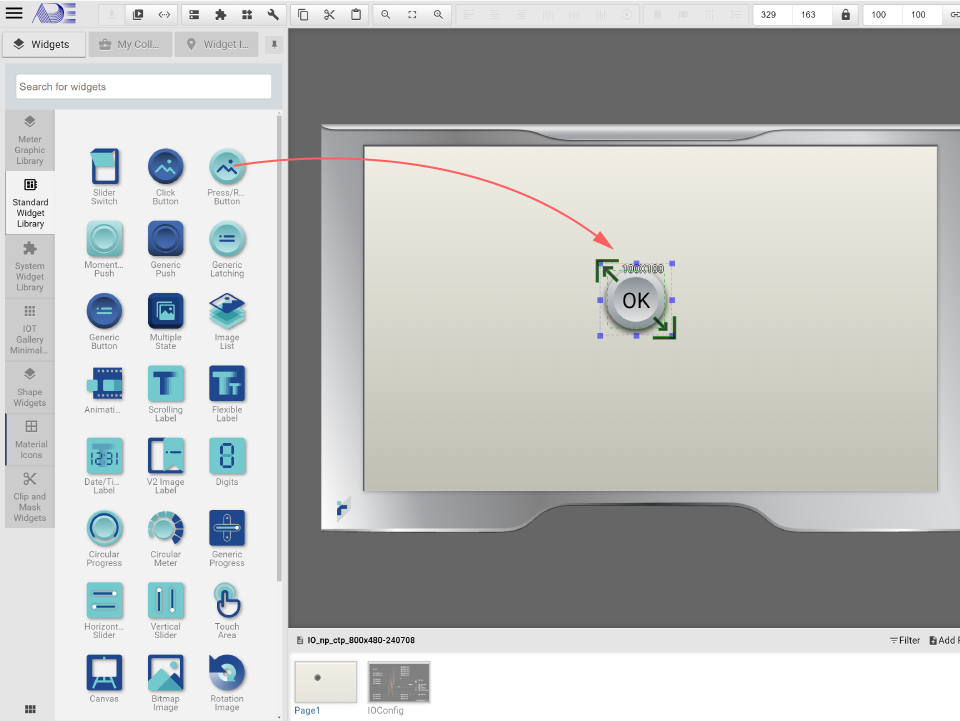The height and width of the screenshot is (721, 960).
Task: Switch to the My Collection tab
Action: [x=130, y=45]
